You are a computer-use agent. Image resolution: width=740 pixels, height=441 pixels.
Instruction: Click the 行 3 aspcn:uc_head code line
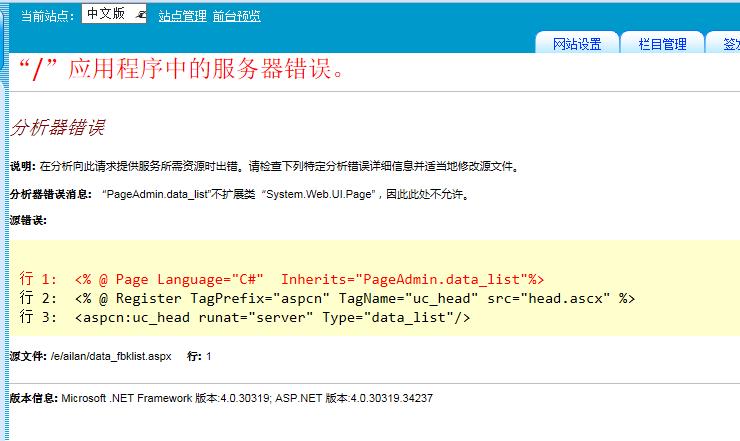[x=245, y=317]
